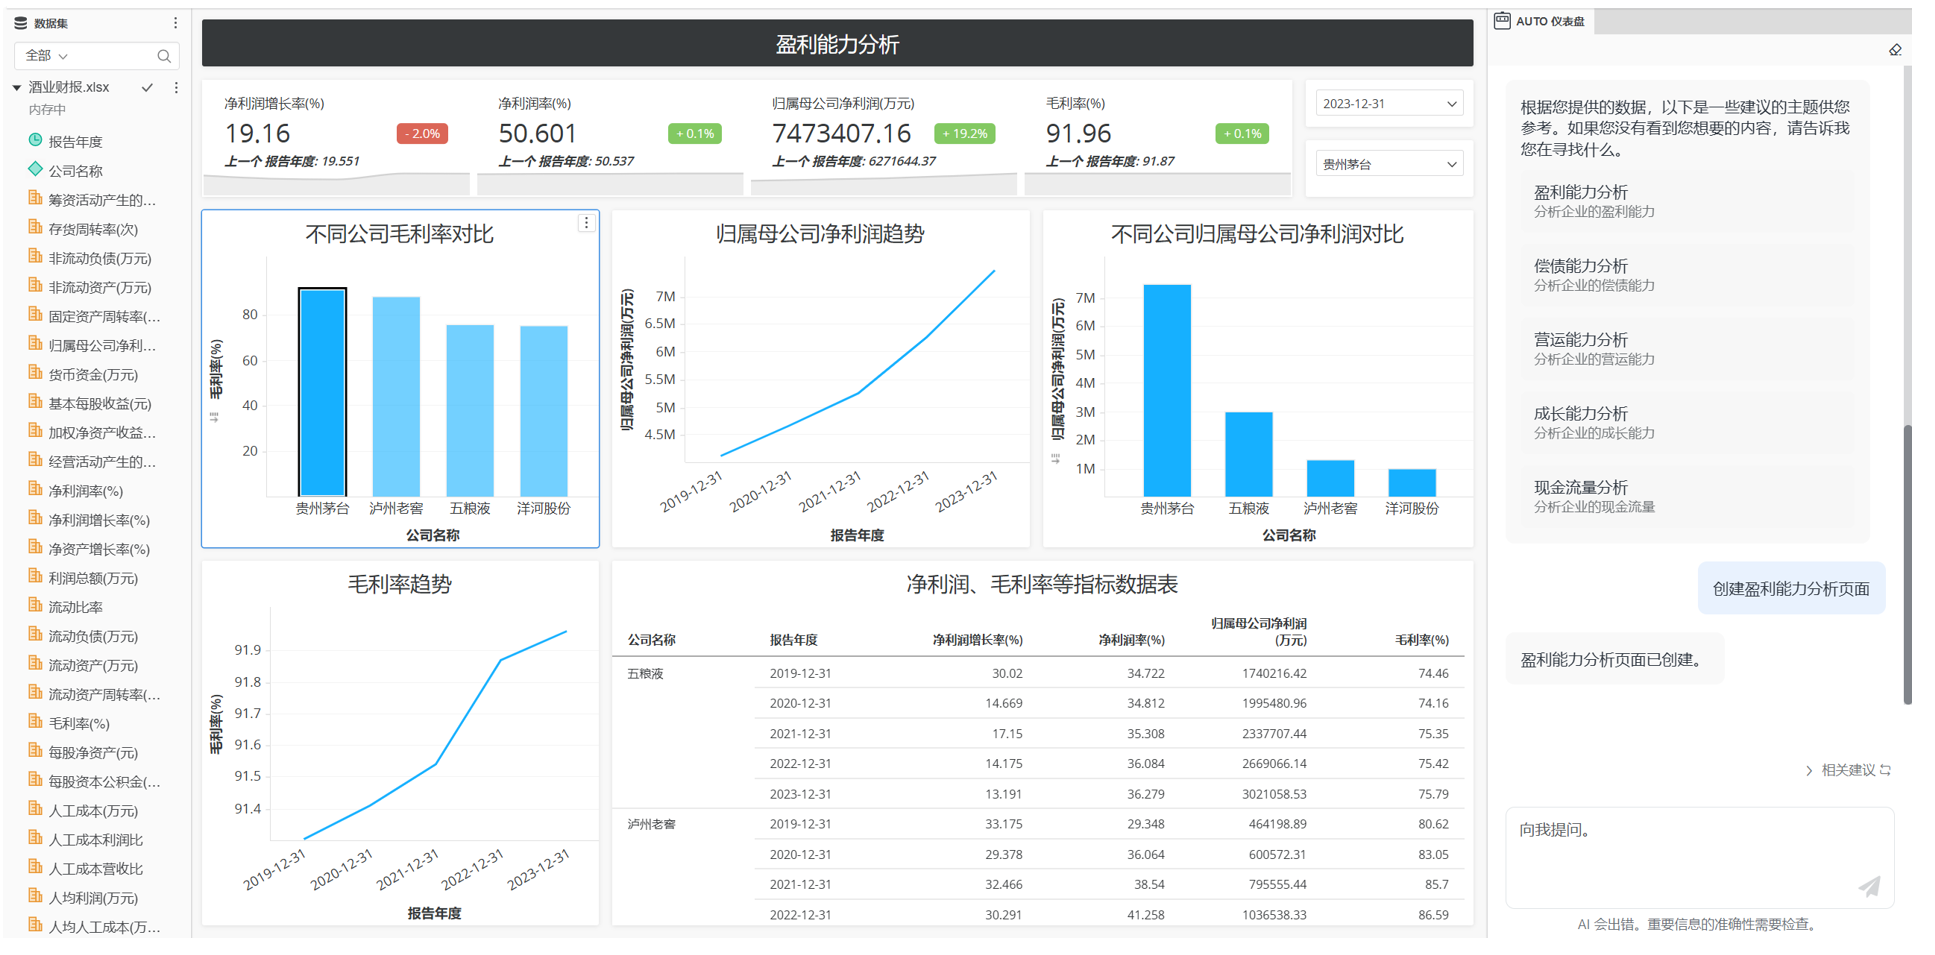Send the question with the paper-plane icon
This screenshot has height=955, width=1935.
pyautogui.click(x=1869, y=886)
